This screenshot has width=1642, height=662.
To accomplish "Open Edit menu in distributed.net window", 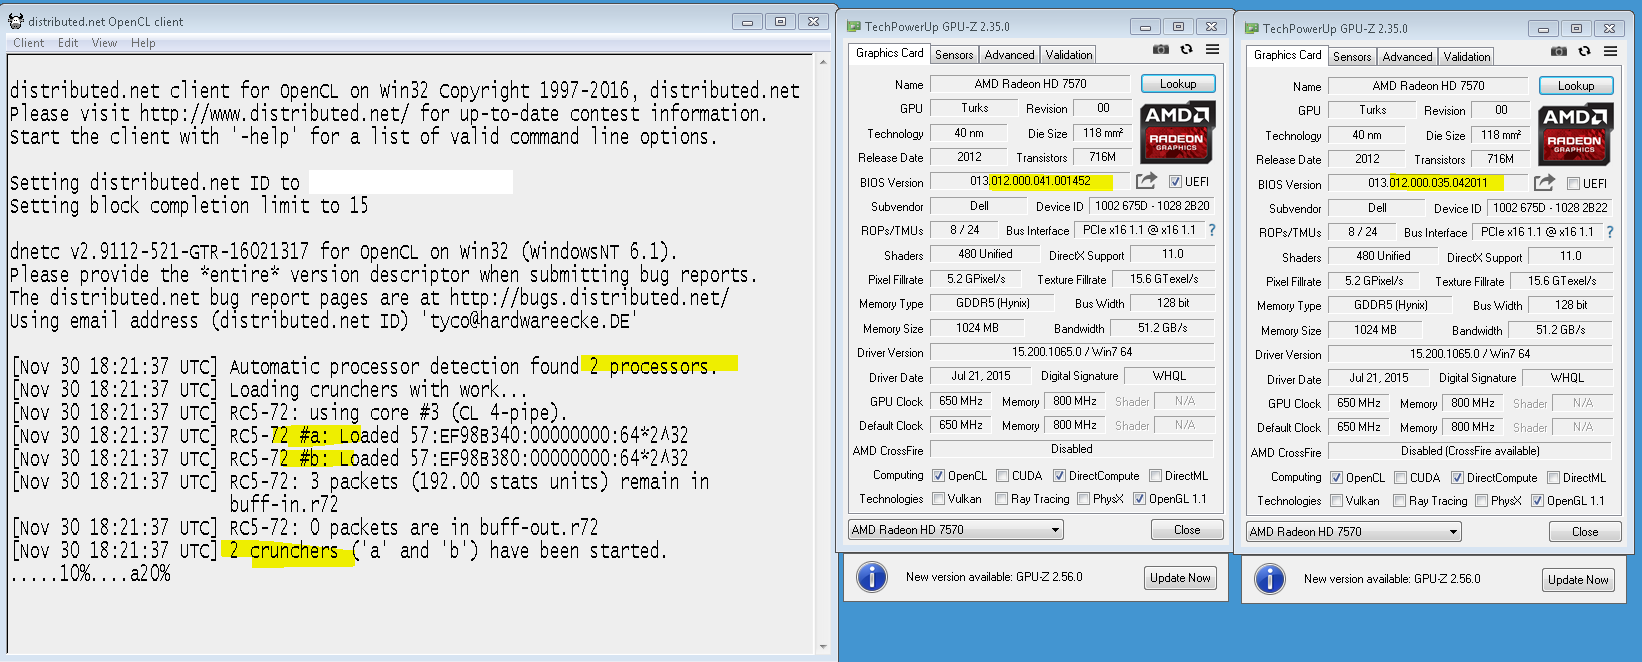I will coord(68,43).
